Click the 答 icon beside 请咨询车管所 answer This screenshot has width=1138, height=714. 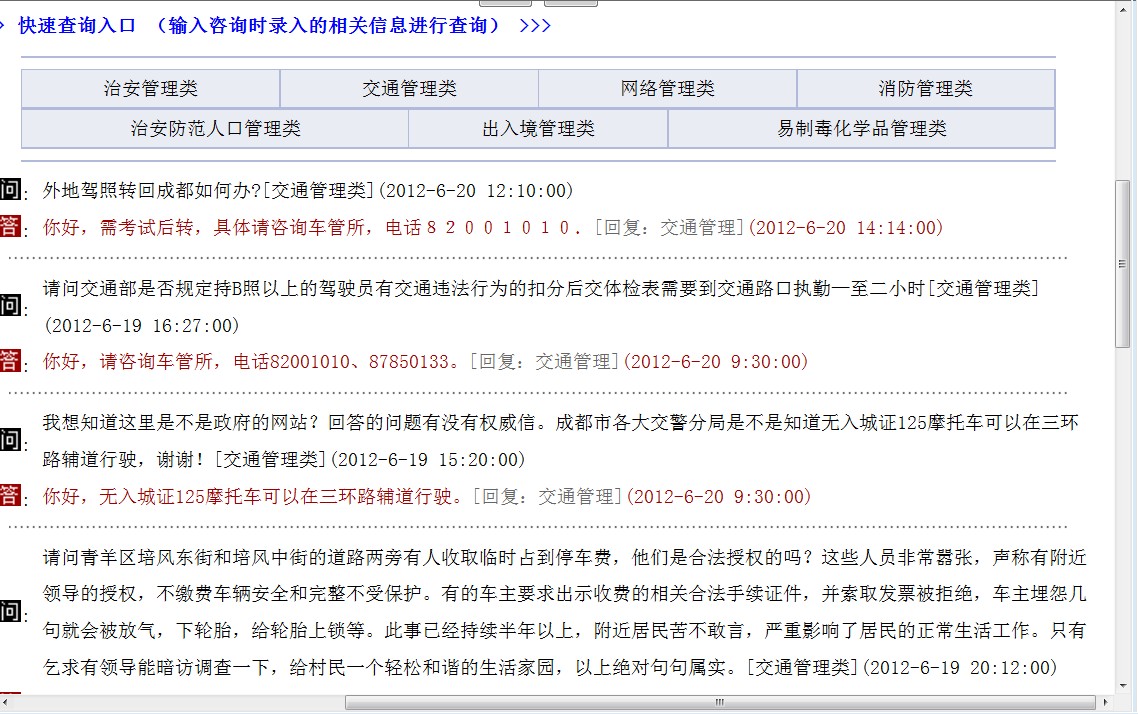[x=10, y=361]
